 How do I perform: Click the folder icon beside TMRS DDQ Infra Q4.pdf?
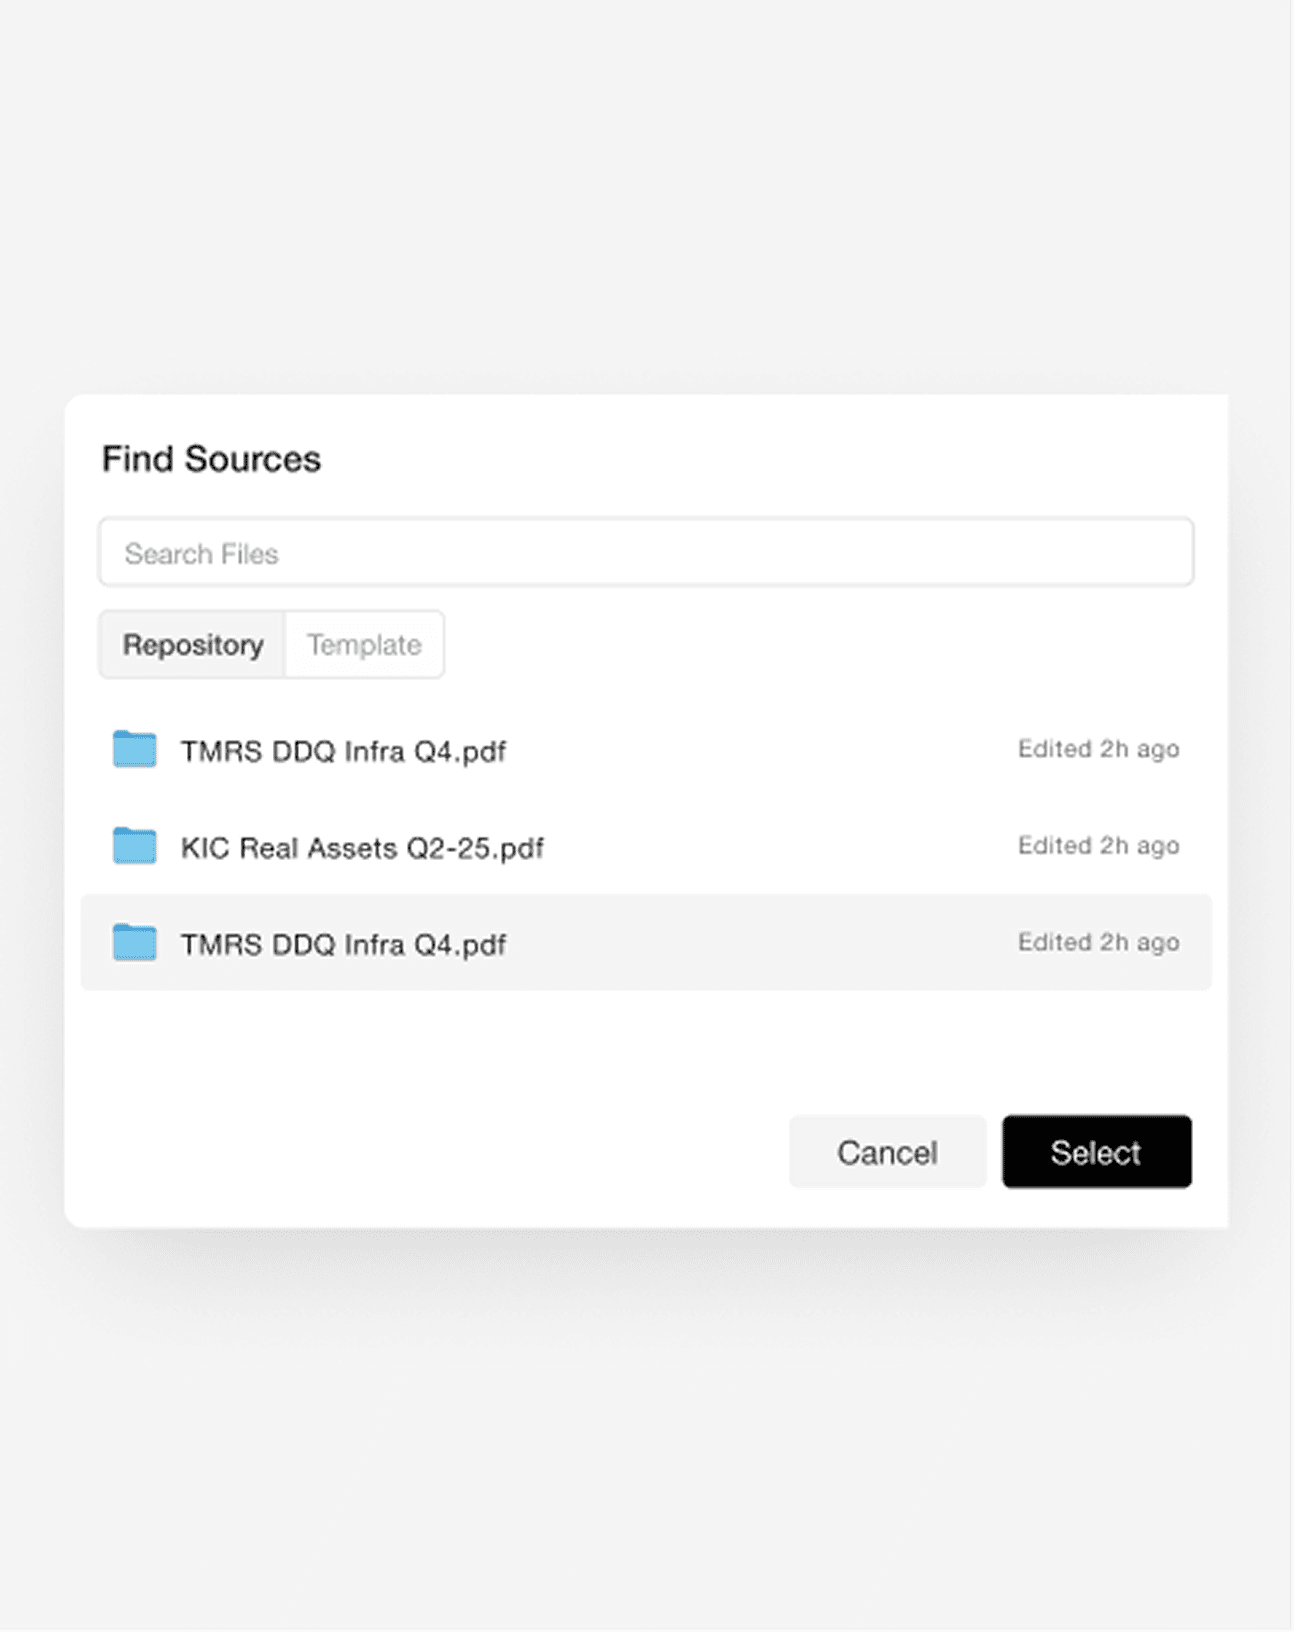coord(134,750)
